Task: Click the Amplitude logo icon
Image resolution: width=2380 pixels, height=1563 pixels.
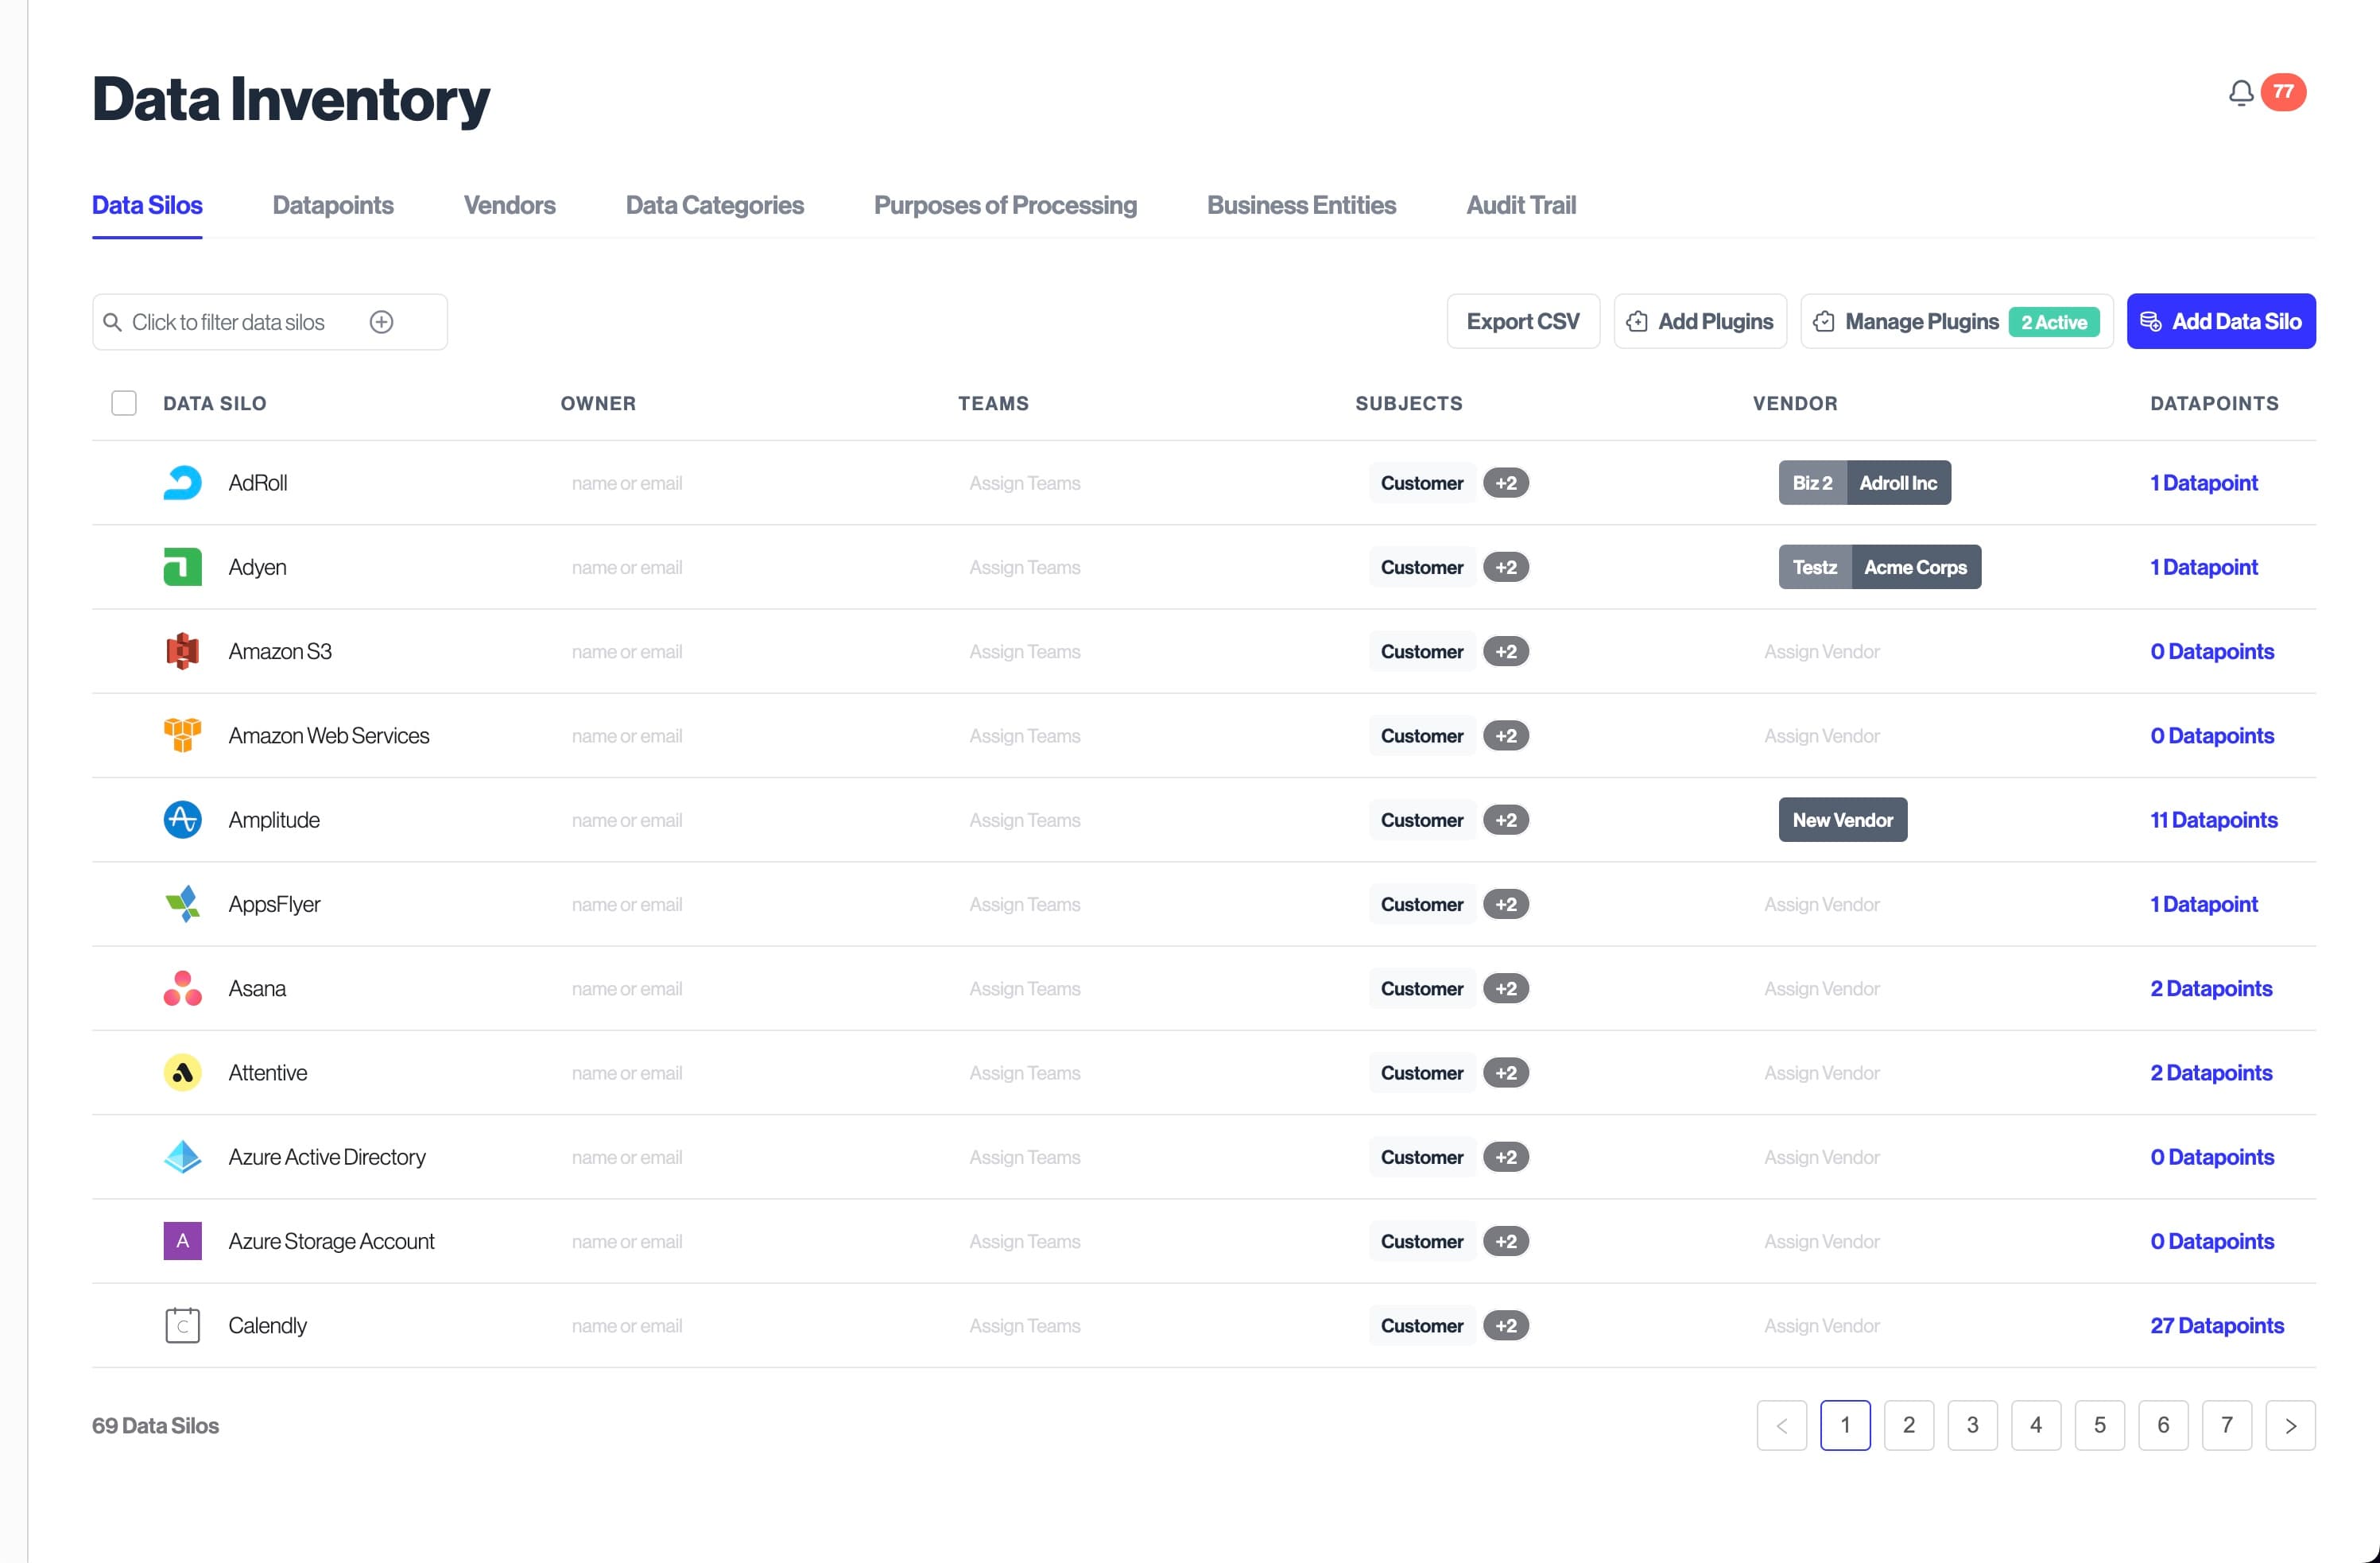Action: (182, 820)
